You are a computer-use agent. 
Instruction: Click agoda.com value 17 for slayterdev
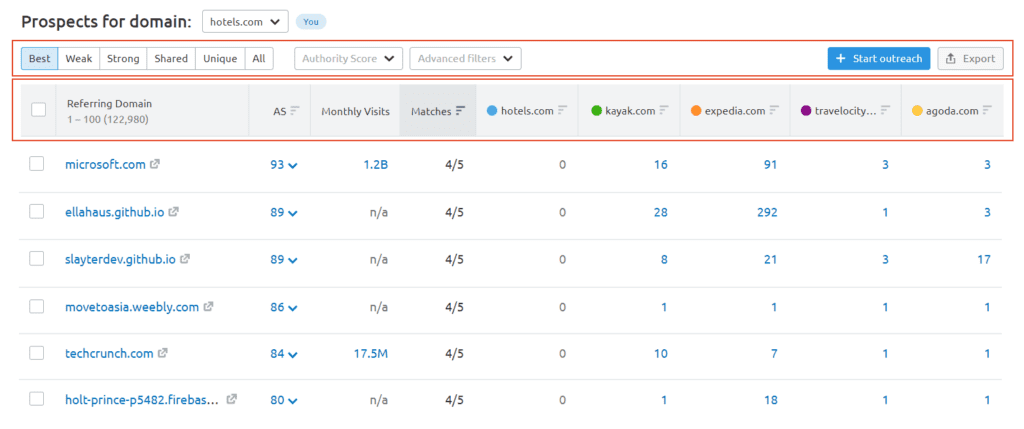coord(984,259)
